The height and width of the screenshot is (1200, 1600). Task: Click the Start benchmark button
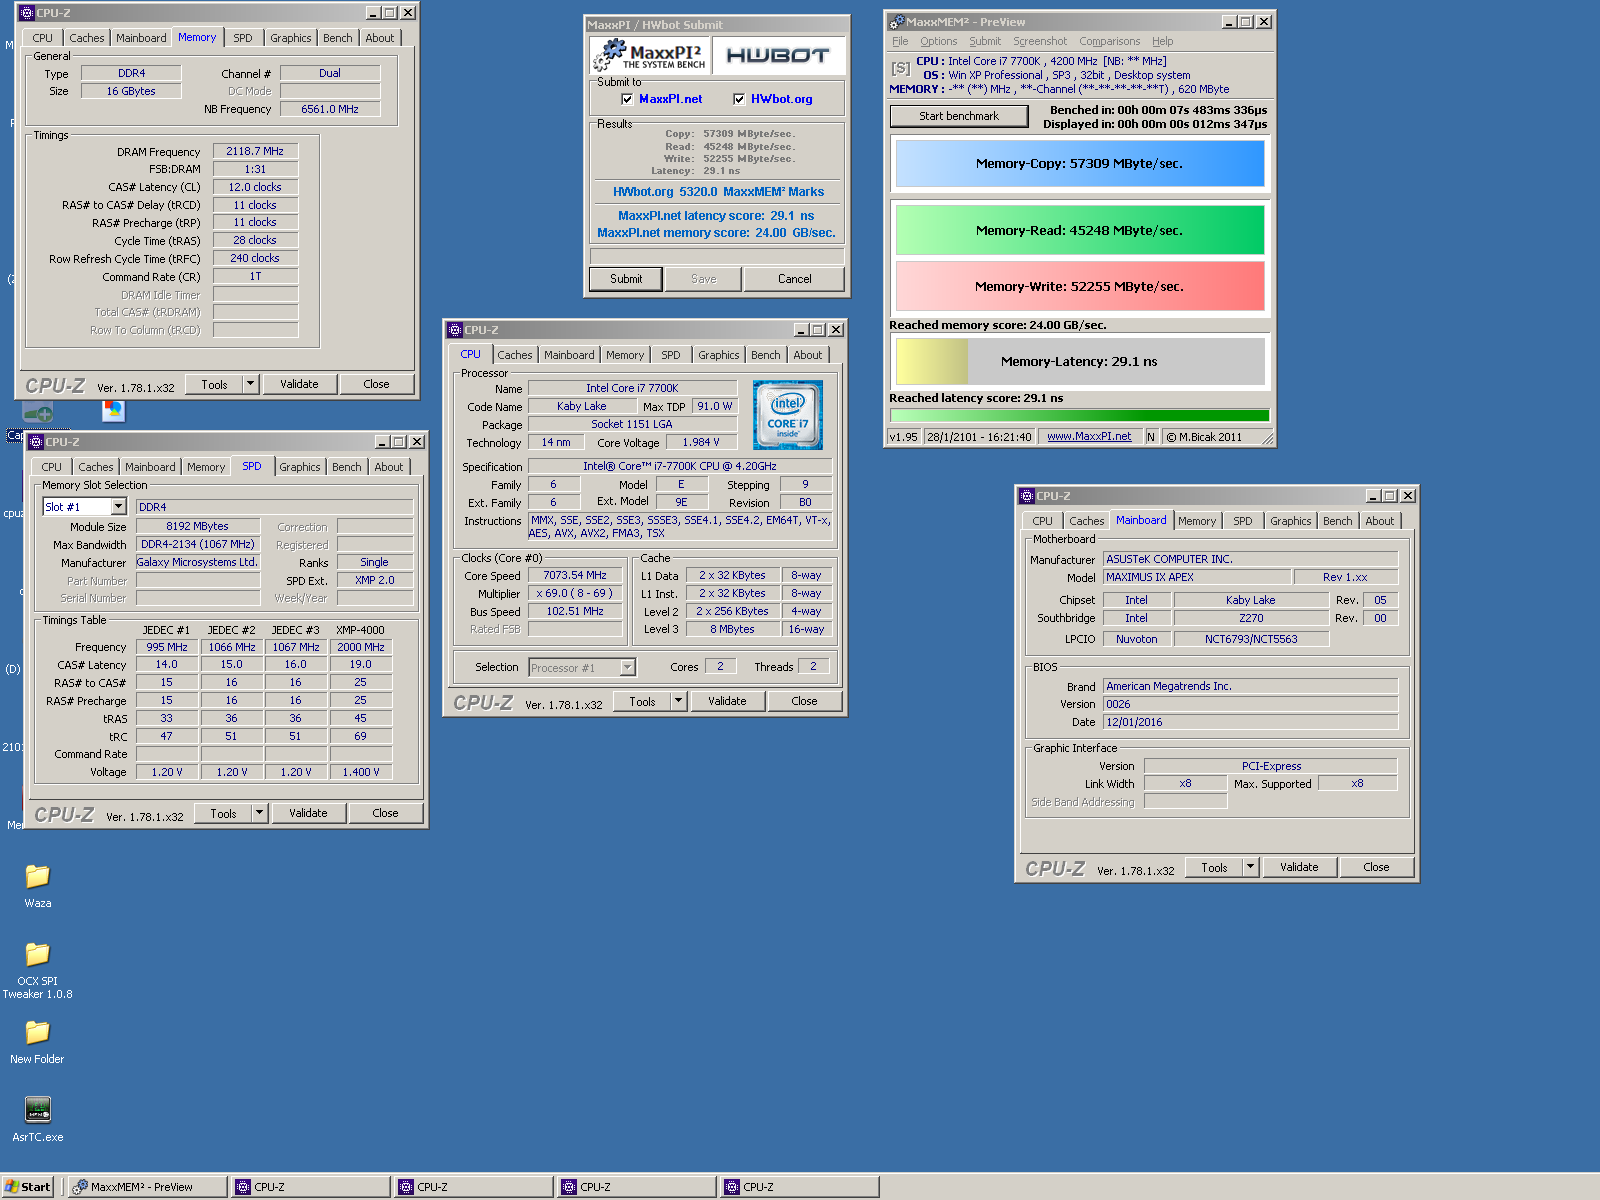coord(959,116)
